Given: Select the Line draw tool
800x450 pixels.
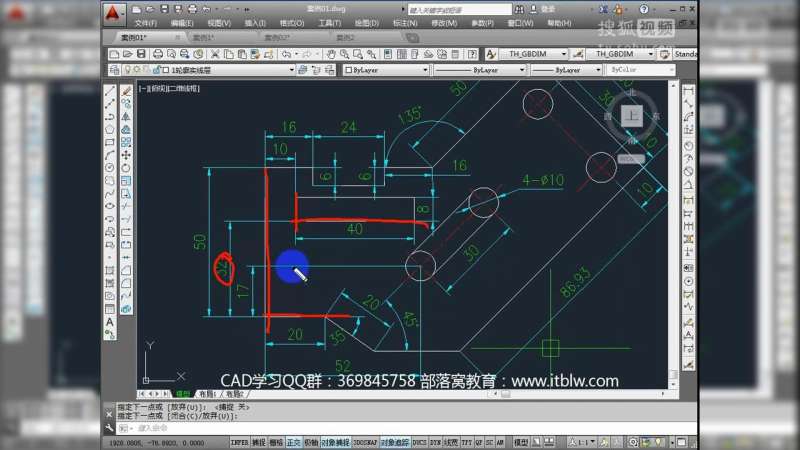Looking at the screenshot, I should coord(111,90).
